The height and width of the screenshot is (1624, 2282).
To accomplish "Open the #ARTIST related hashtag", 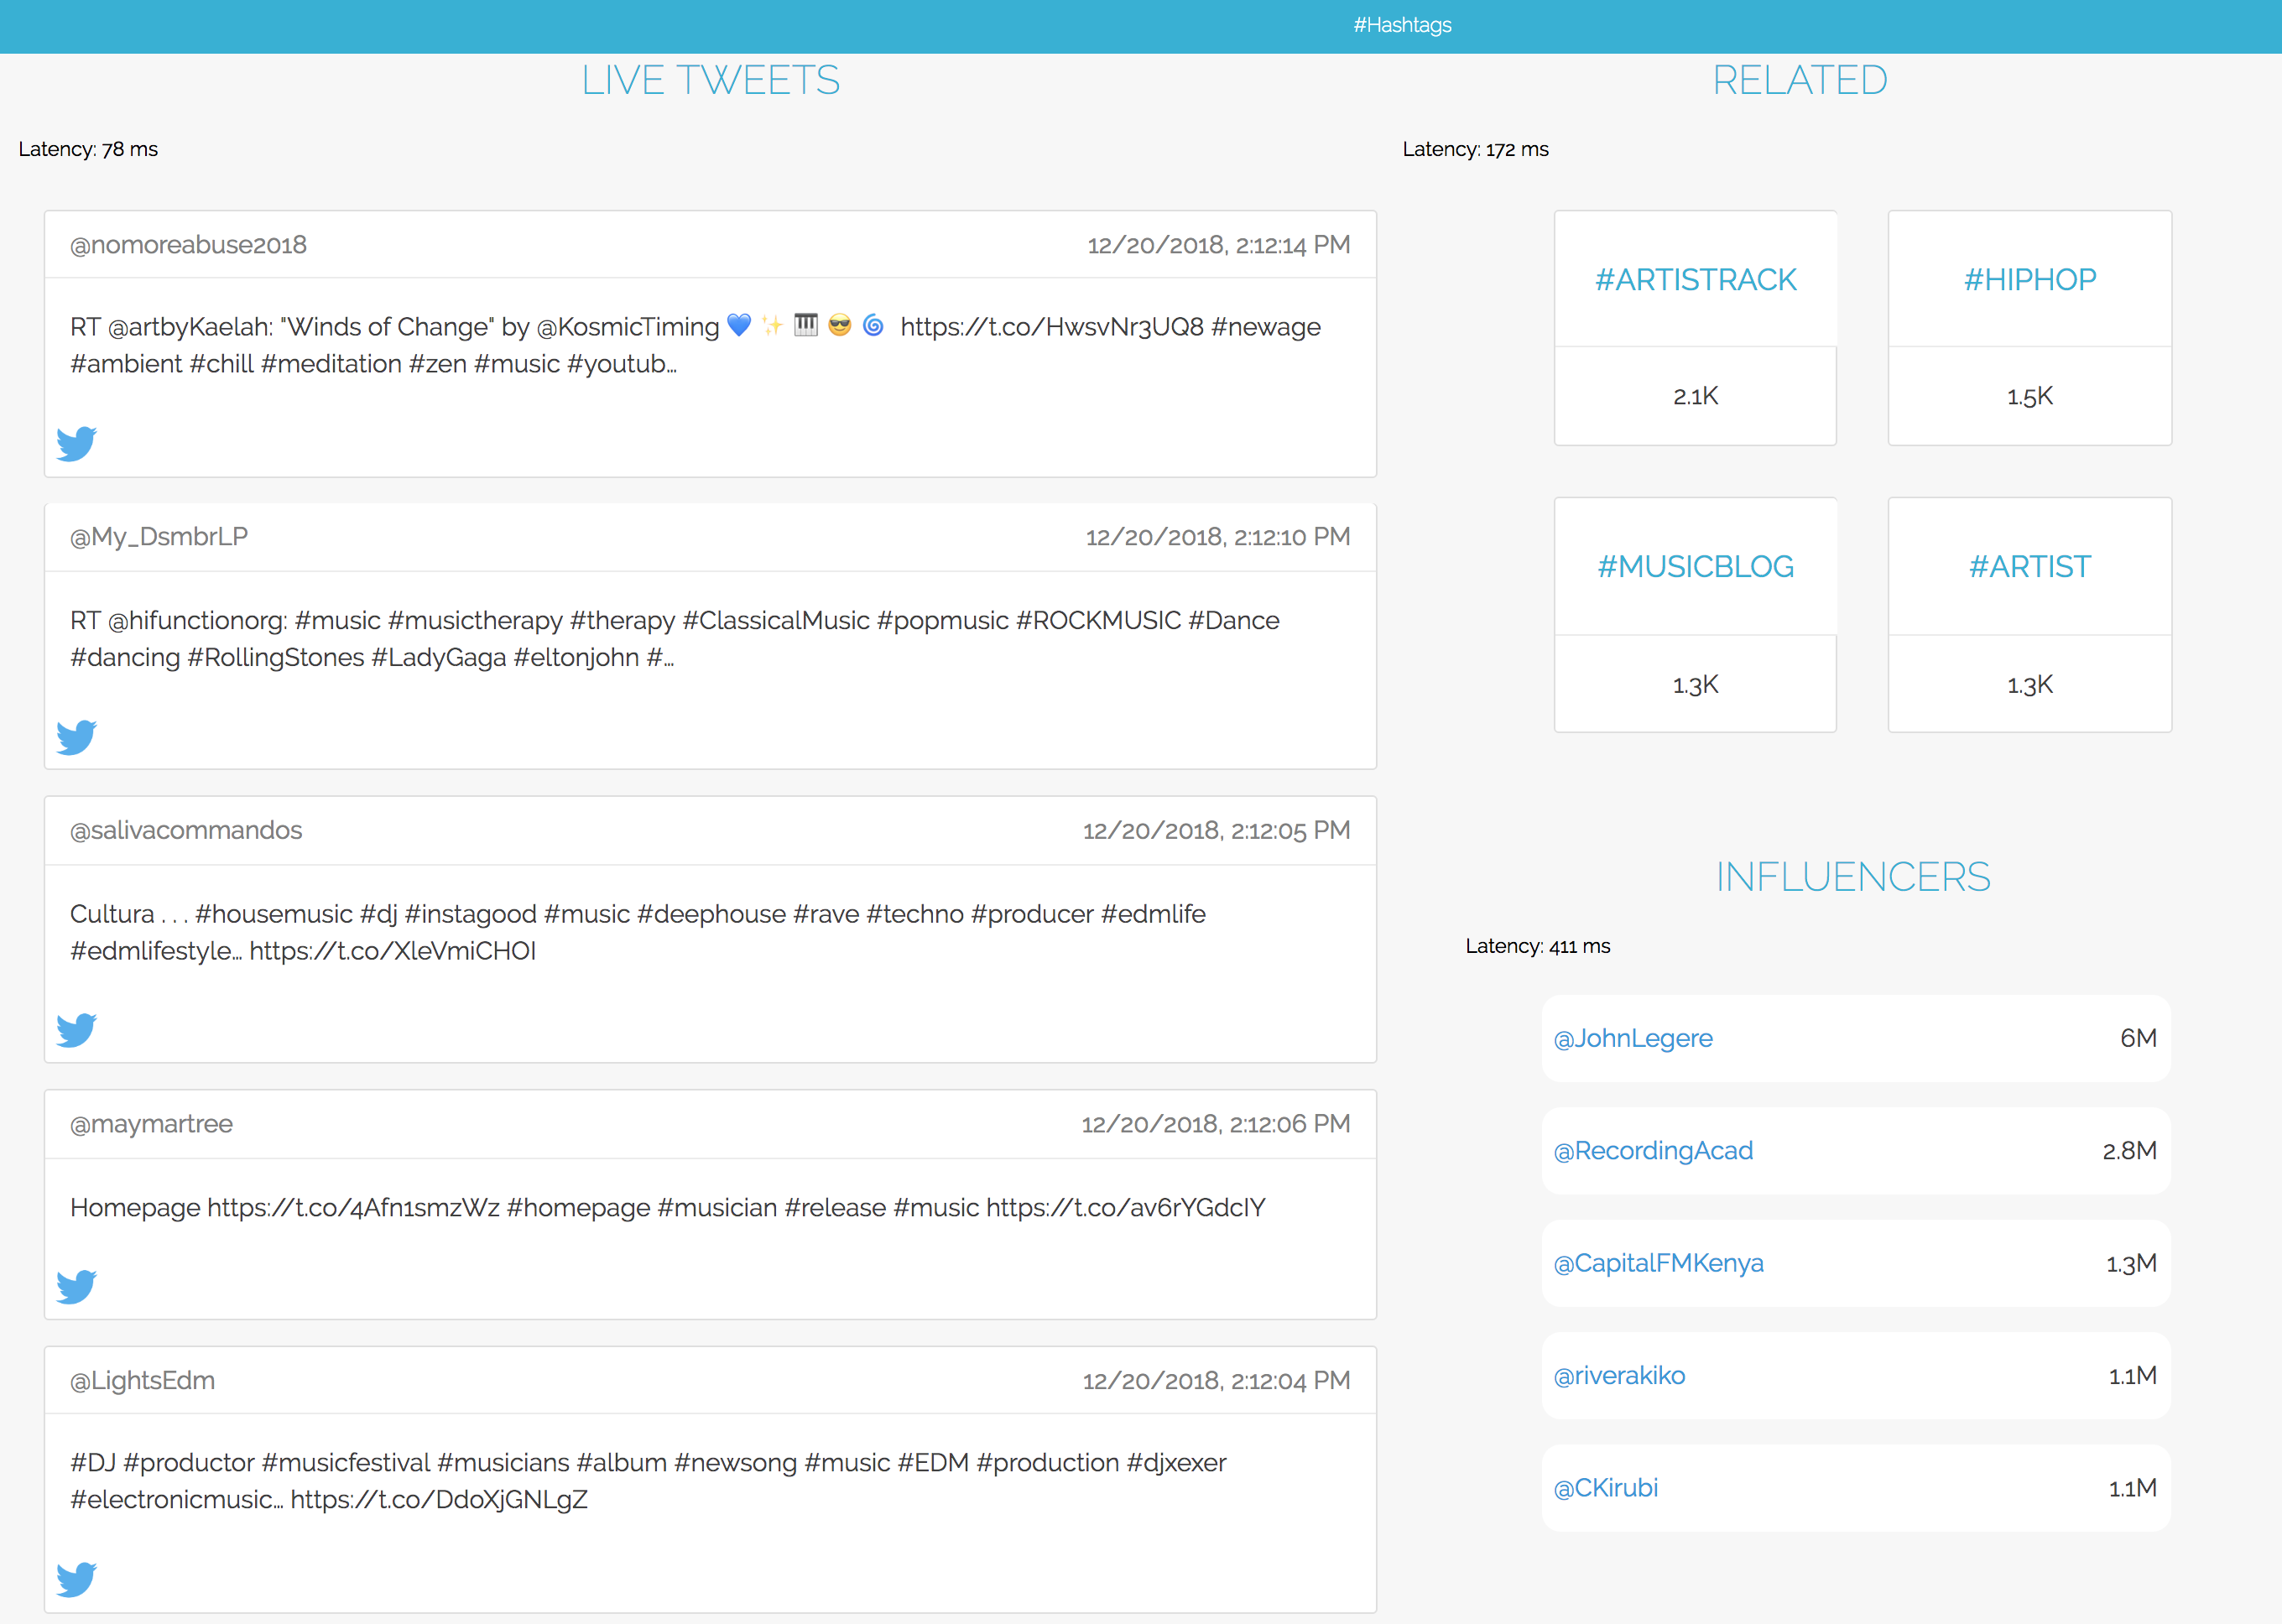I will pos(2030,567).
